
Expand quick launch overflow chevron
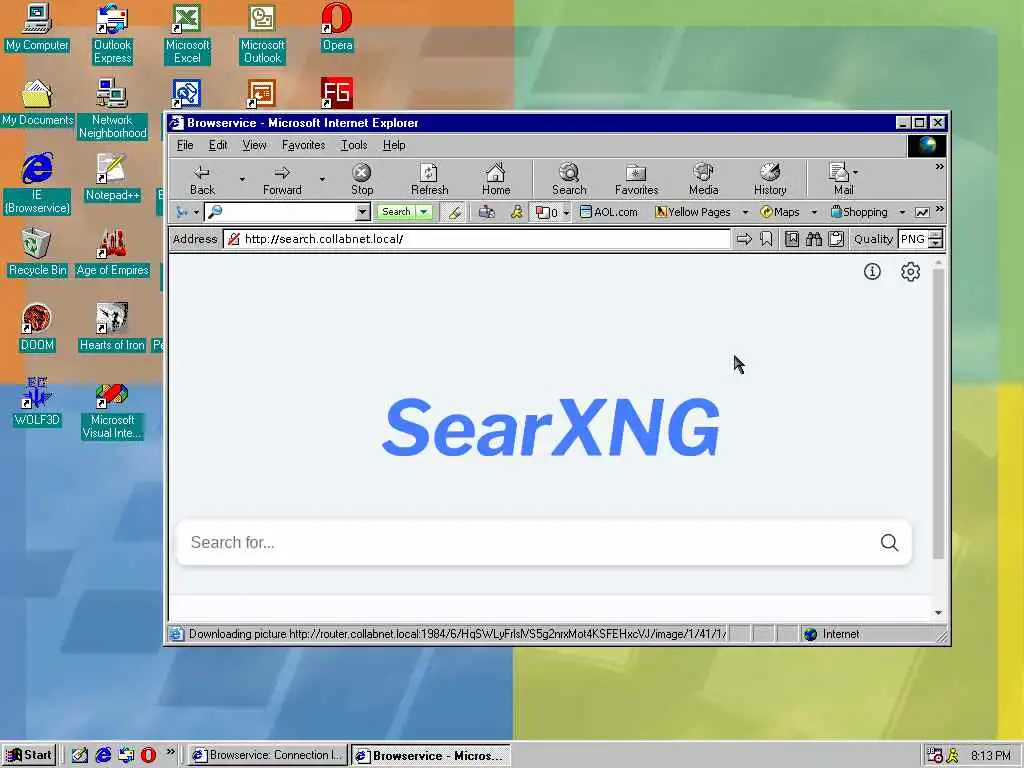[170, 752]
